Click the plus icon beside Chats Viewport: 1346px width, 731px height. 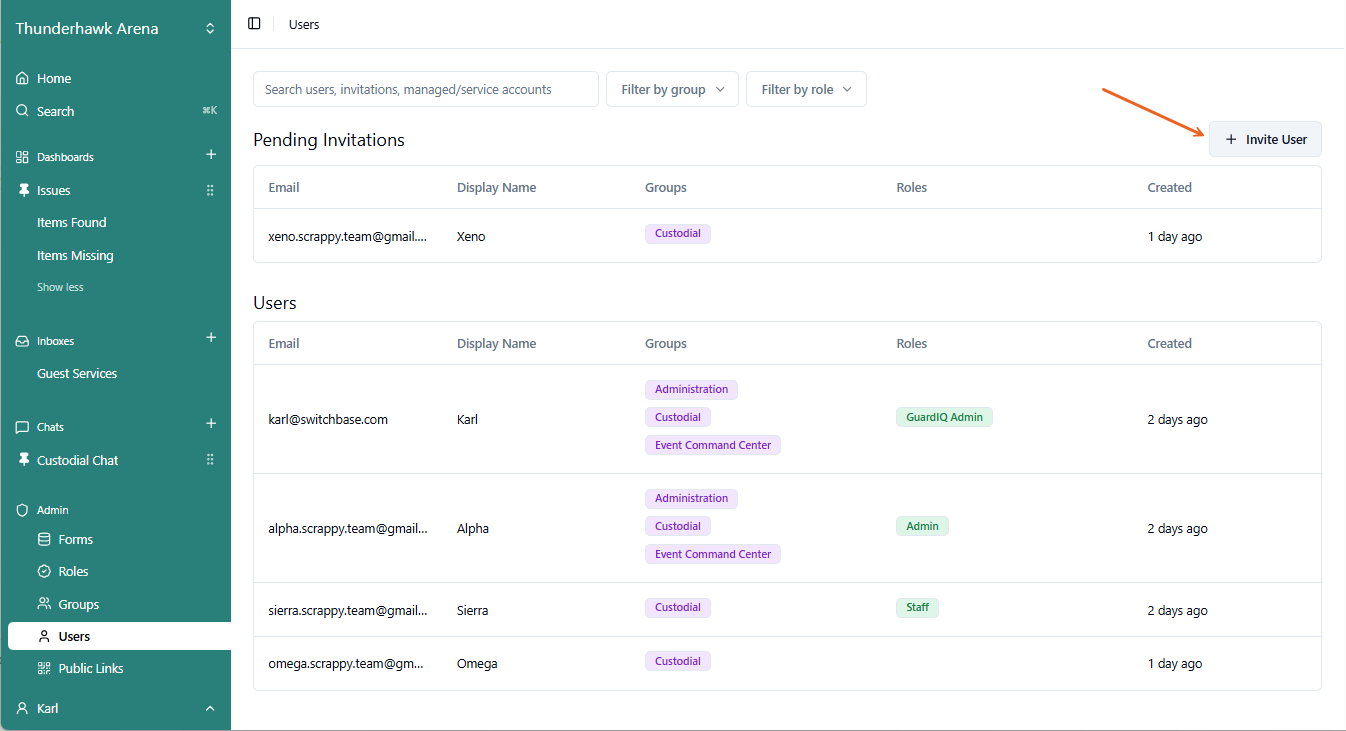click(211, 425)
